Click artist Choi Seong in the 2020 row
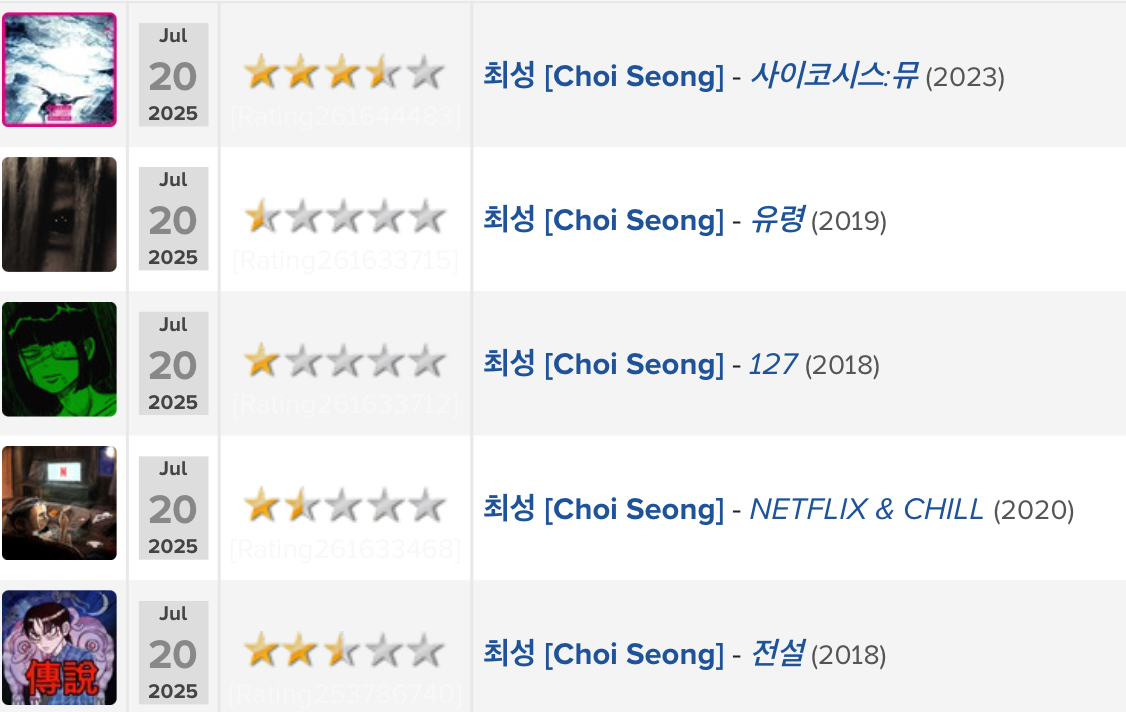Screen dimensions: 1126x712 tap(603, 509)
